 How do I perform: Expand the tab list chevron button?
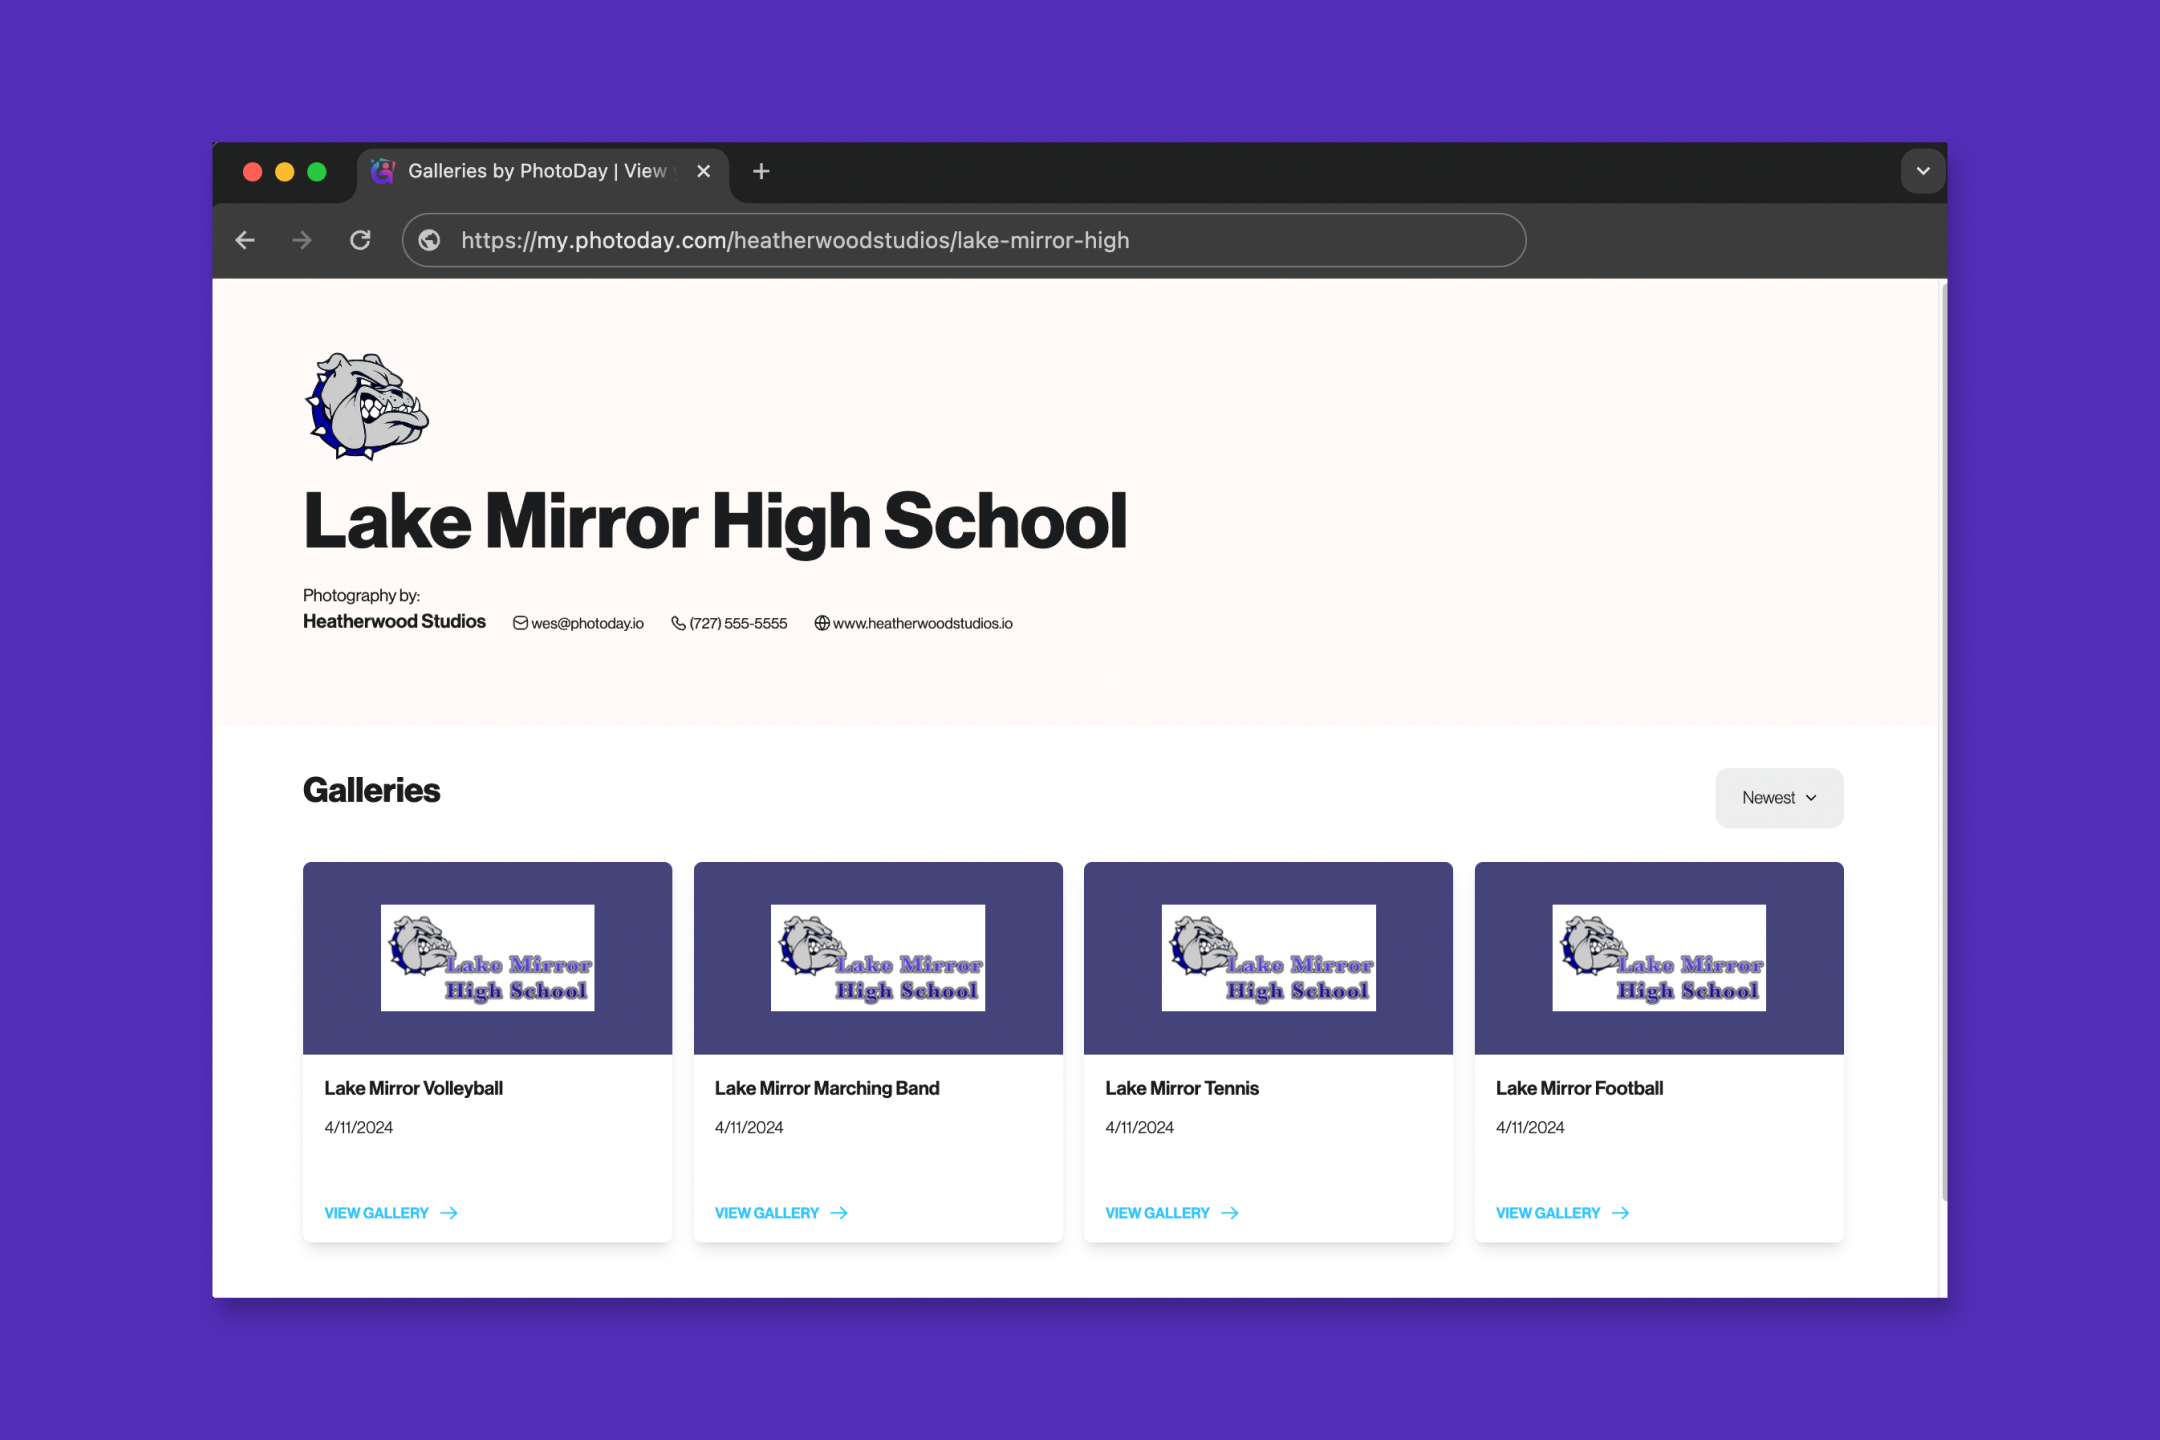[1922, 171]
